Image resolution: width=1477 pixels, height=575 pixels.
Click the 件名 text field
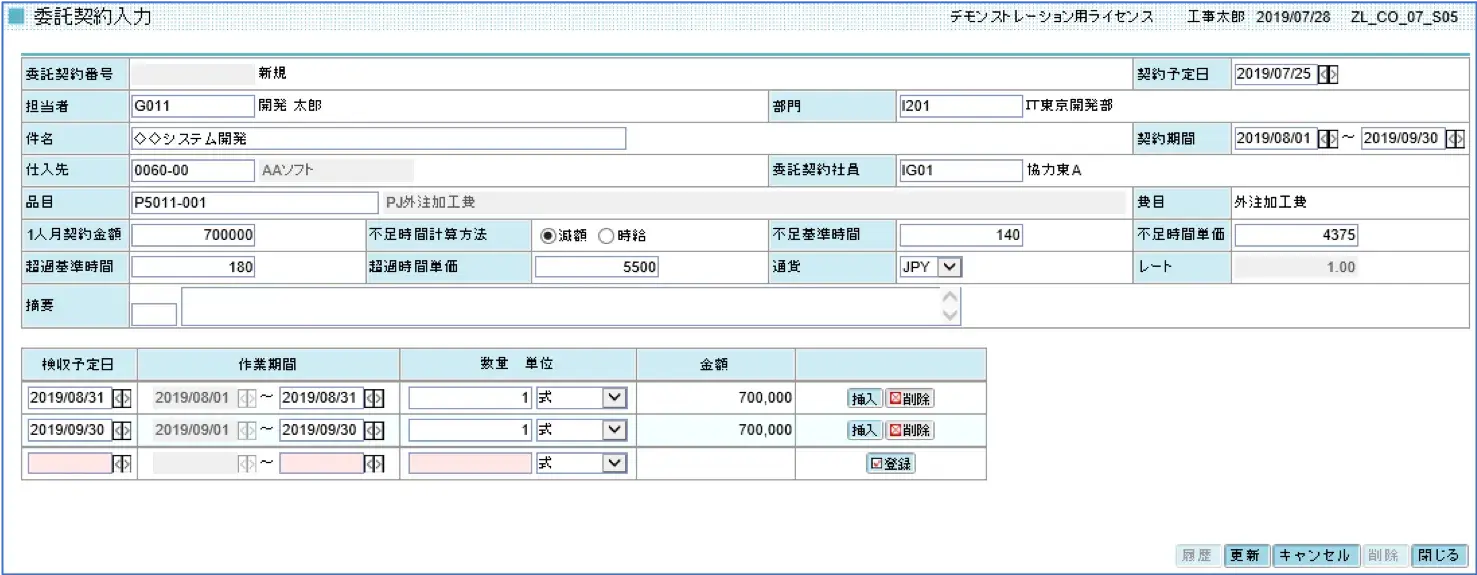378,138
